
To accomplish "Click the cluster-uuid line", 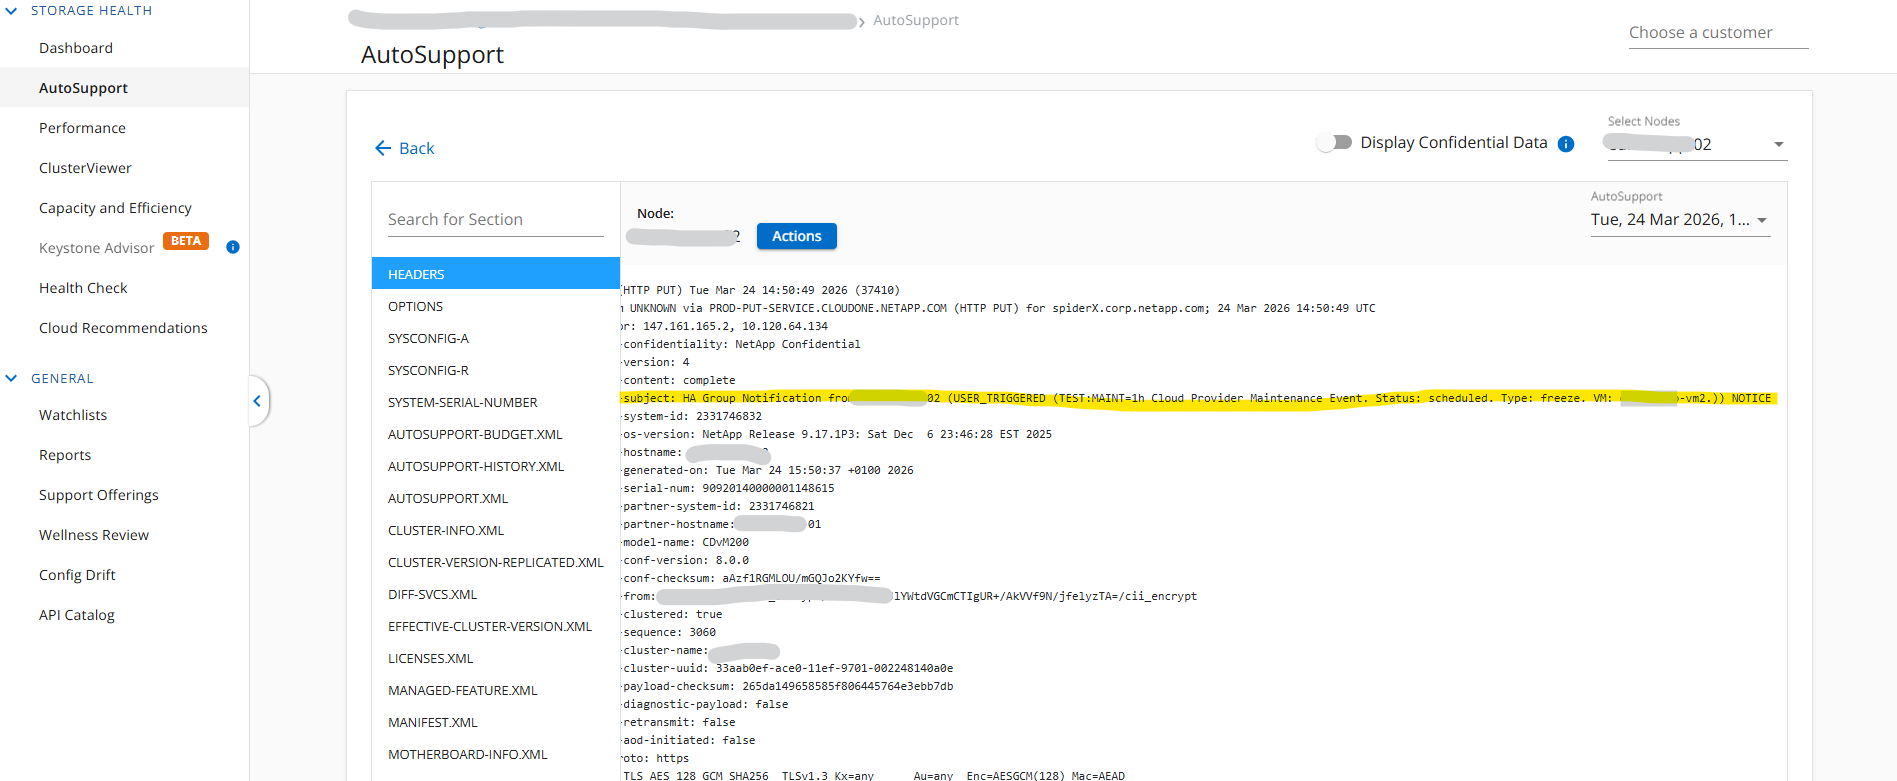I will pos(788,668).
